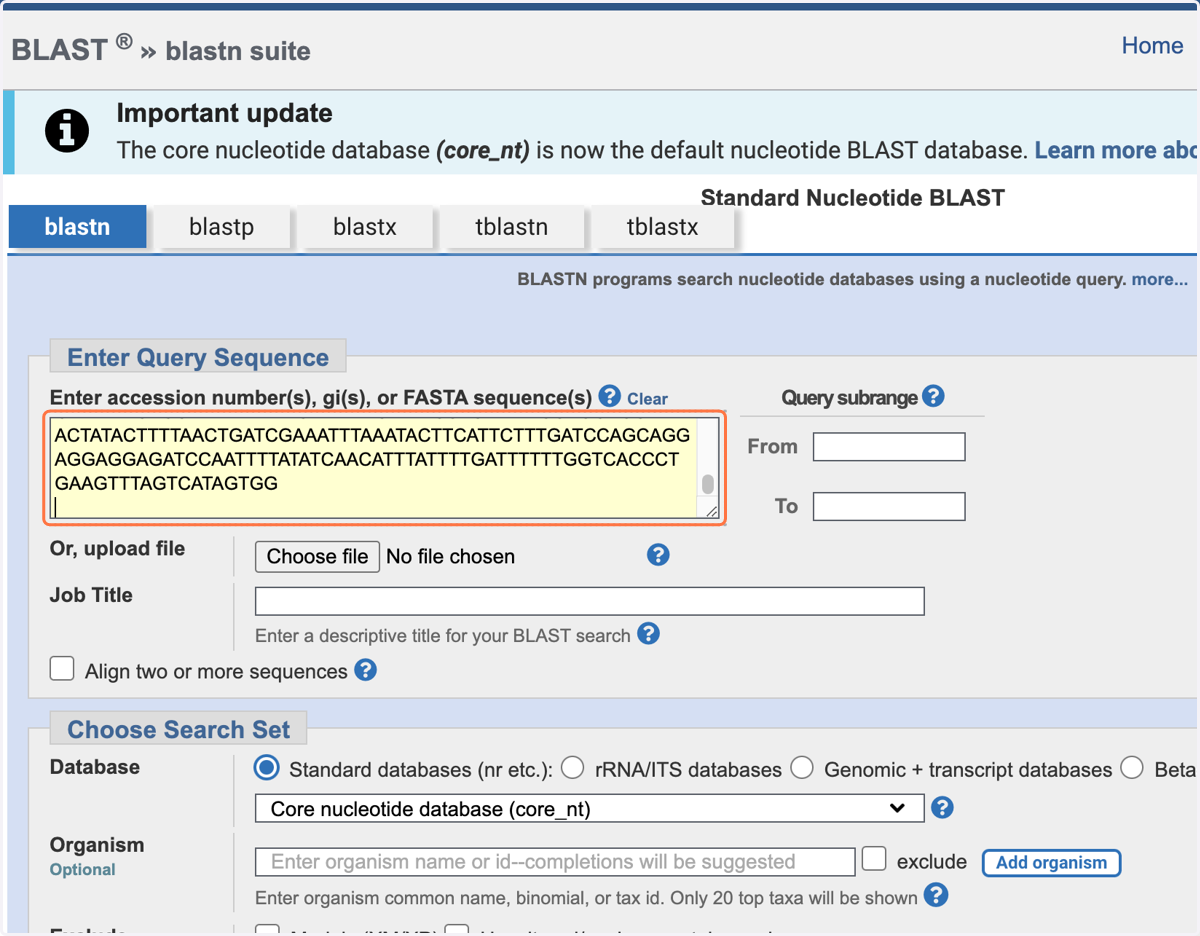The height and width of the screenshot is (936, 1200).
Task: Click the query sequence text area
Action: pos(376,467)
